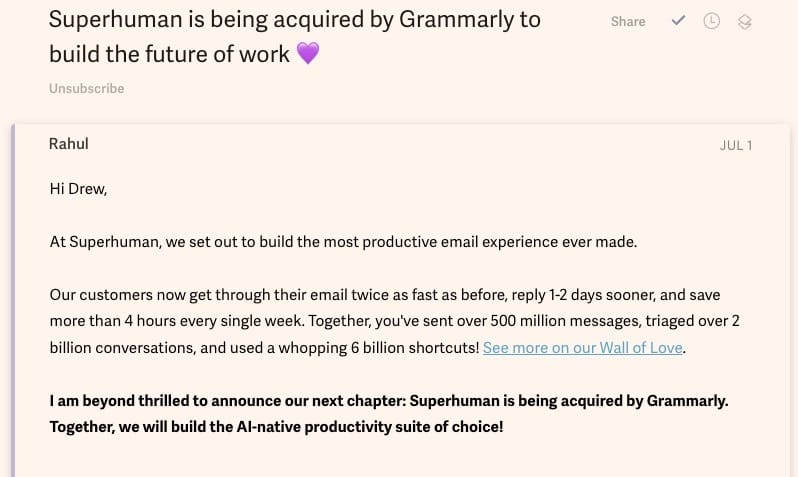798x477 pixels.
Task: Unsubscribe from this sender
Action: pos(86,88)
